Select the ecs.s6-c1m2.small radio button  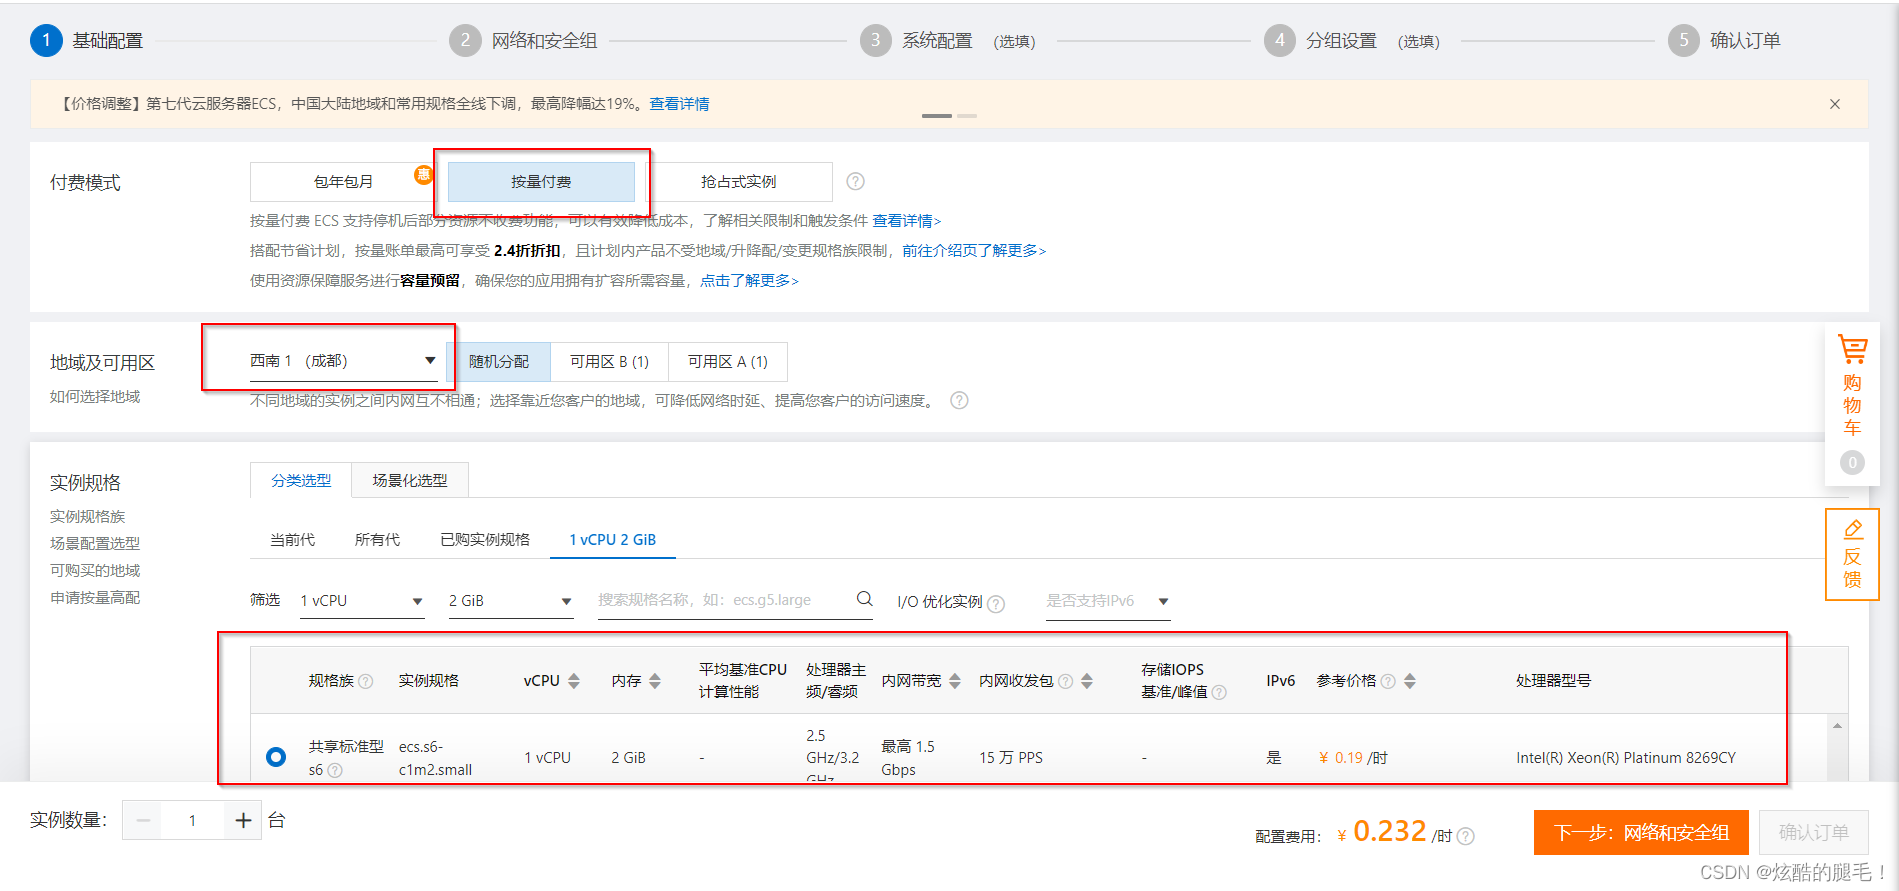click(276, 757)
